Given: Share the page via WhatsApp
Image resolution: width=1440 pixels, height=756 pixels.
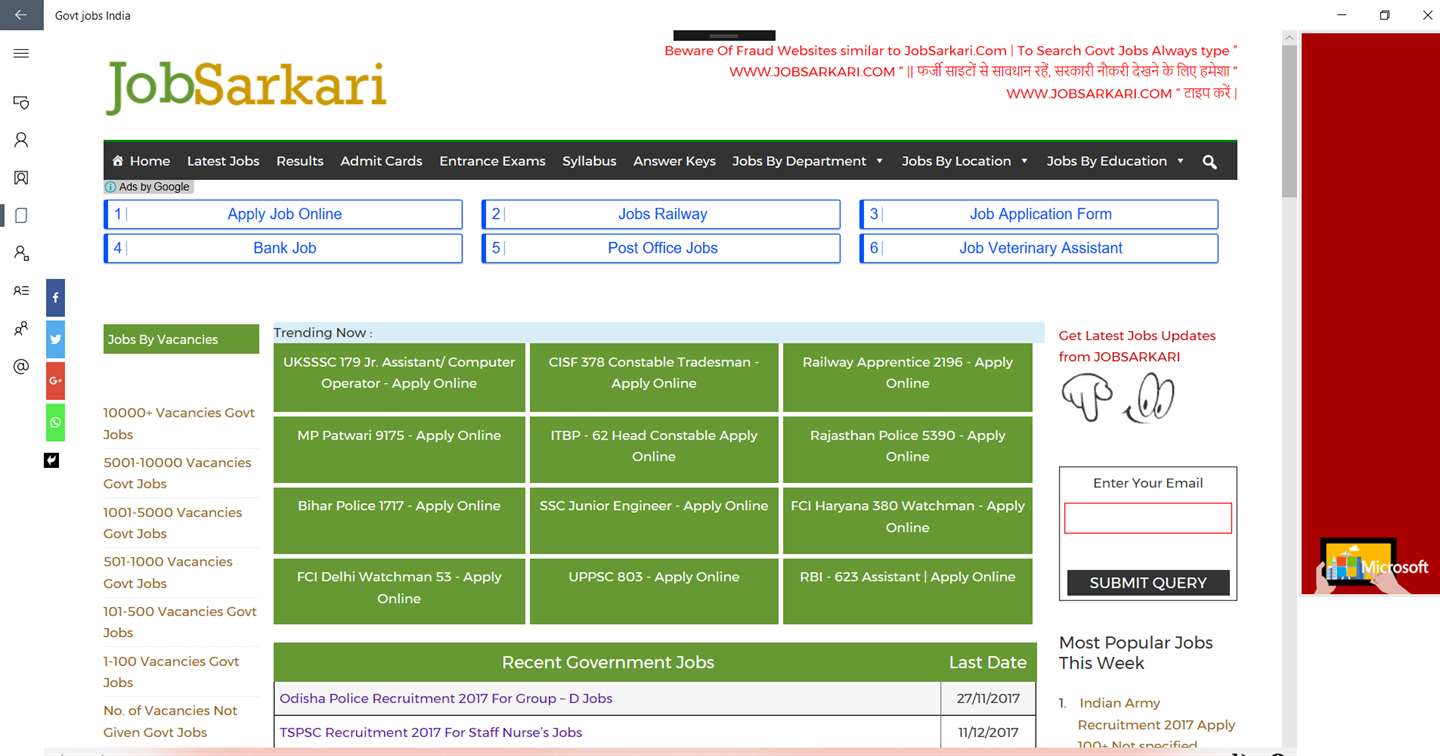Looking at the screenshot, I should click(x=55, y=423).
